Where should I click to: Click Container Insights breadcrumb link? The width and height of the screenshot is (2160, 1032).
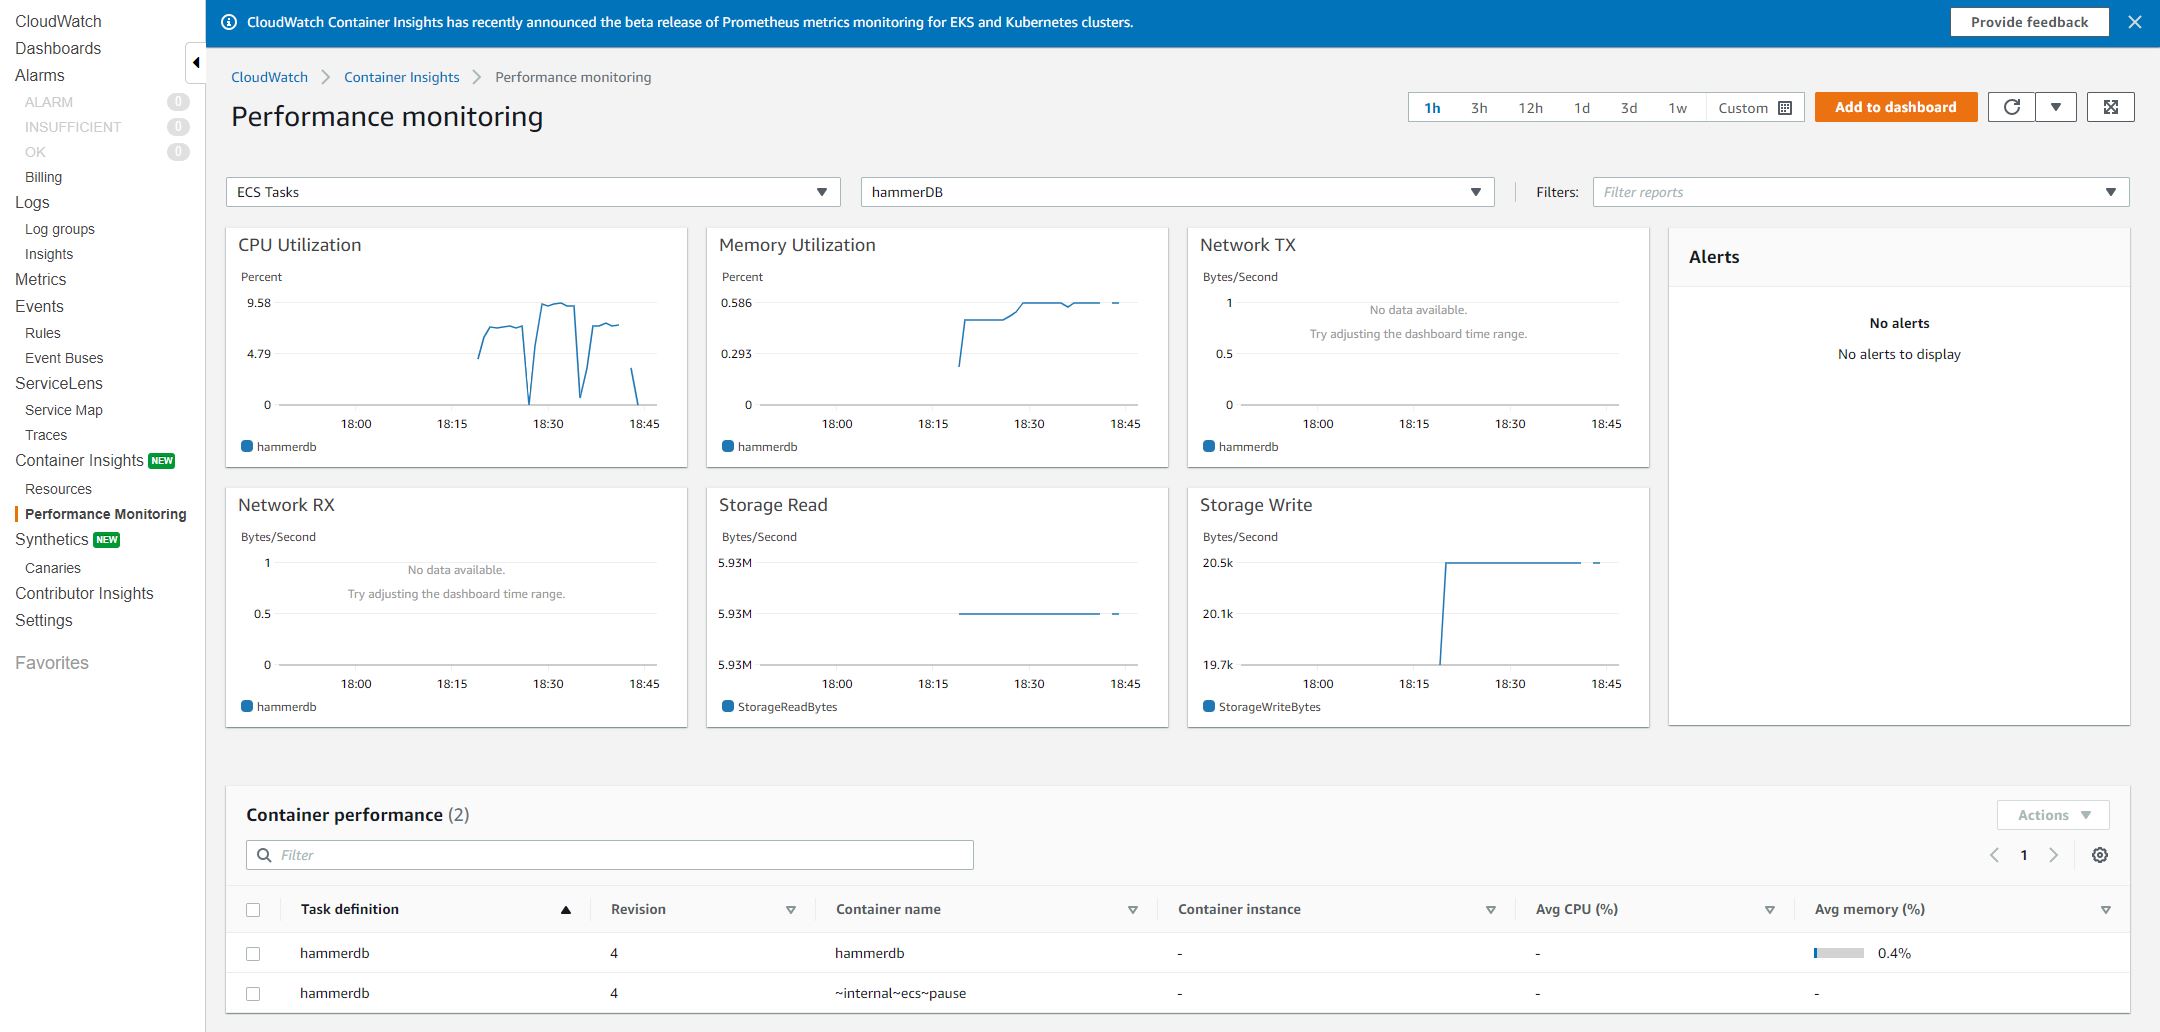pyautogui.click(x=401, y=77)
